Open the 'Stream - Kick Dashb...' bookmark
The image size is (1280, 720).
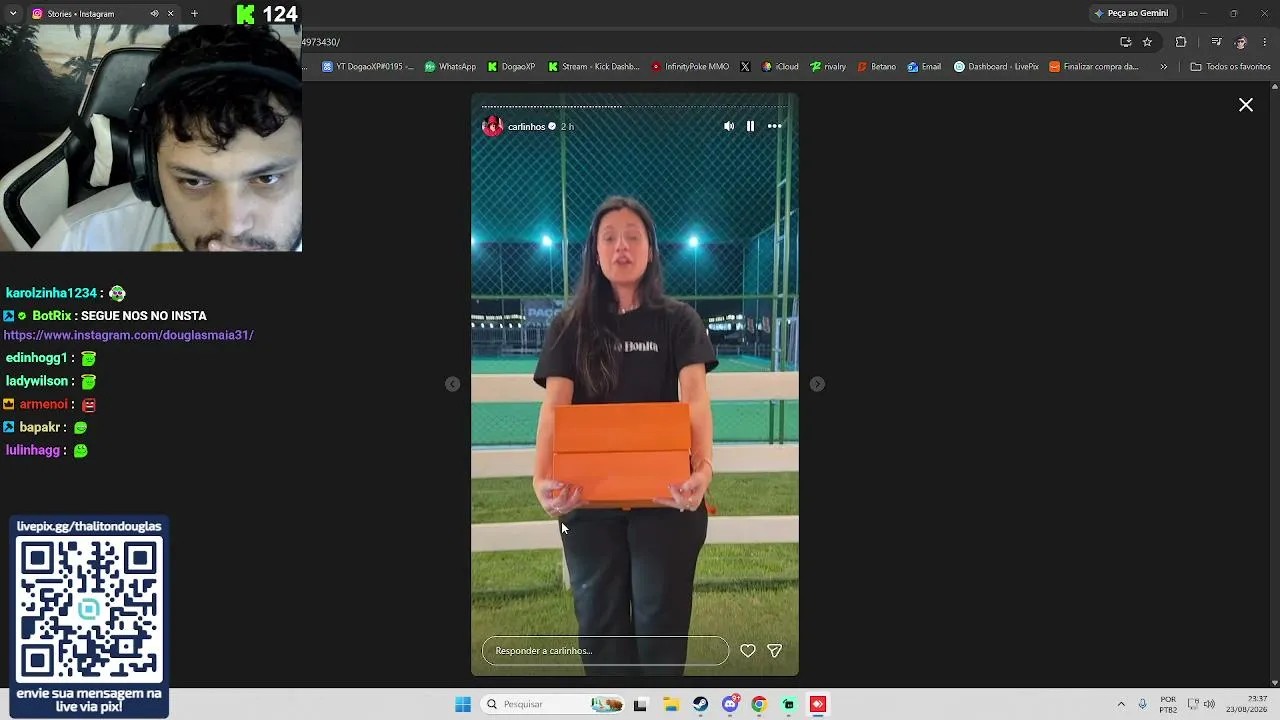(x=594, y=67)
